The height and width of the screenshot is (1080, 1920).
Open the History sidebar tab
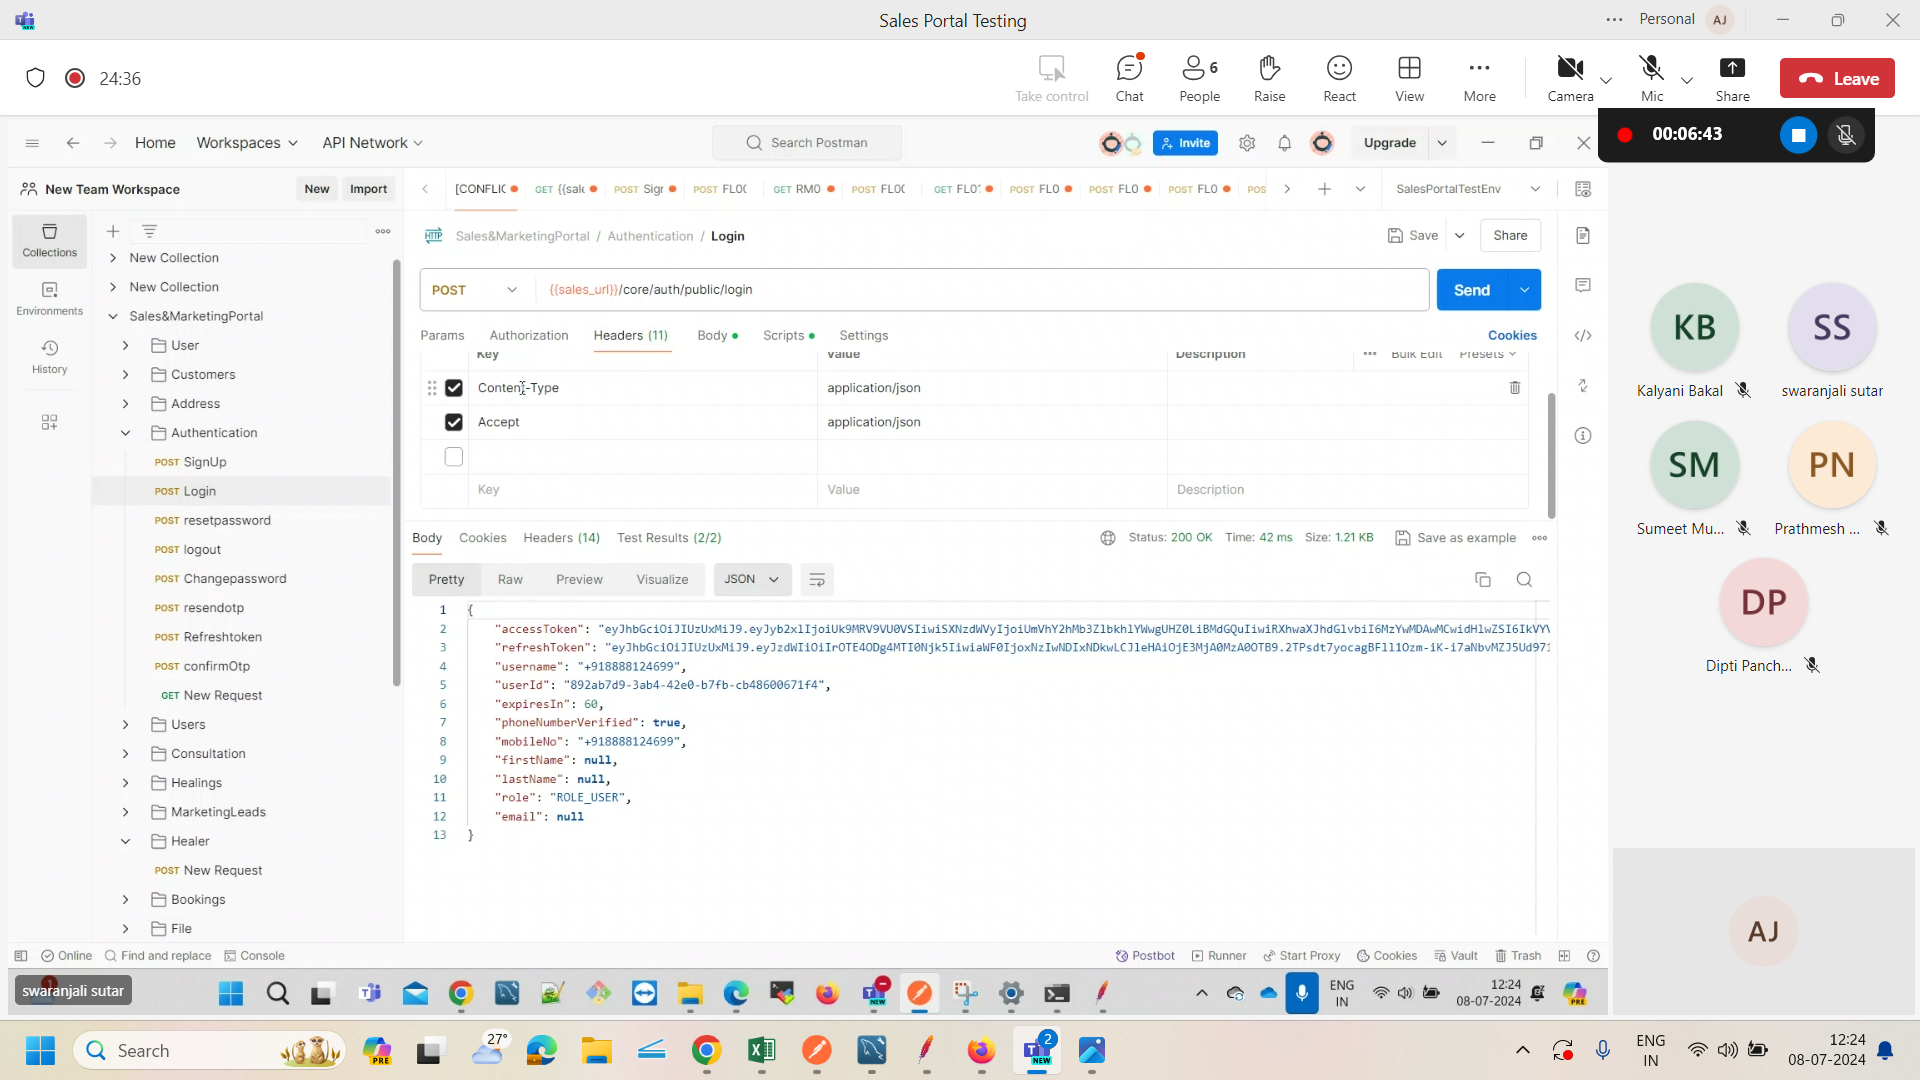click(49, 357)
